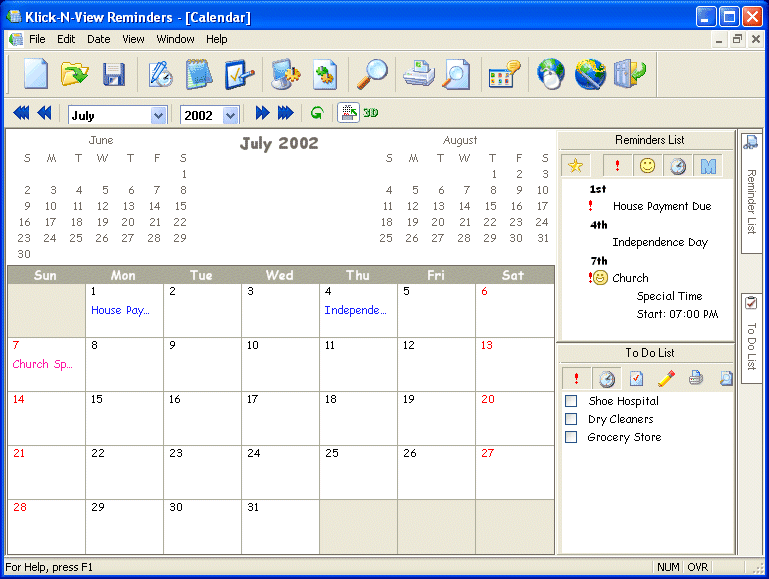
Task: Check the Shoe Hospital checkbox
Action: [571, 401]
